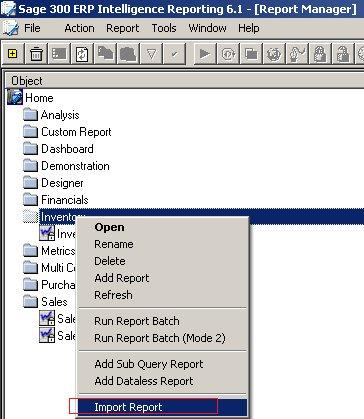Click the stacked-windows toolbar icon
Viewport: 364px width, 419px height.
pyautogui.click(x=251, y=54)
